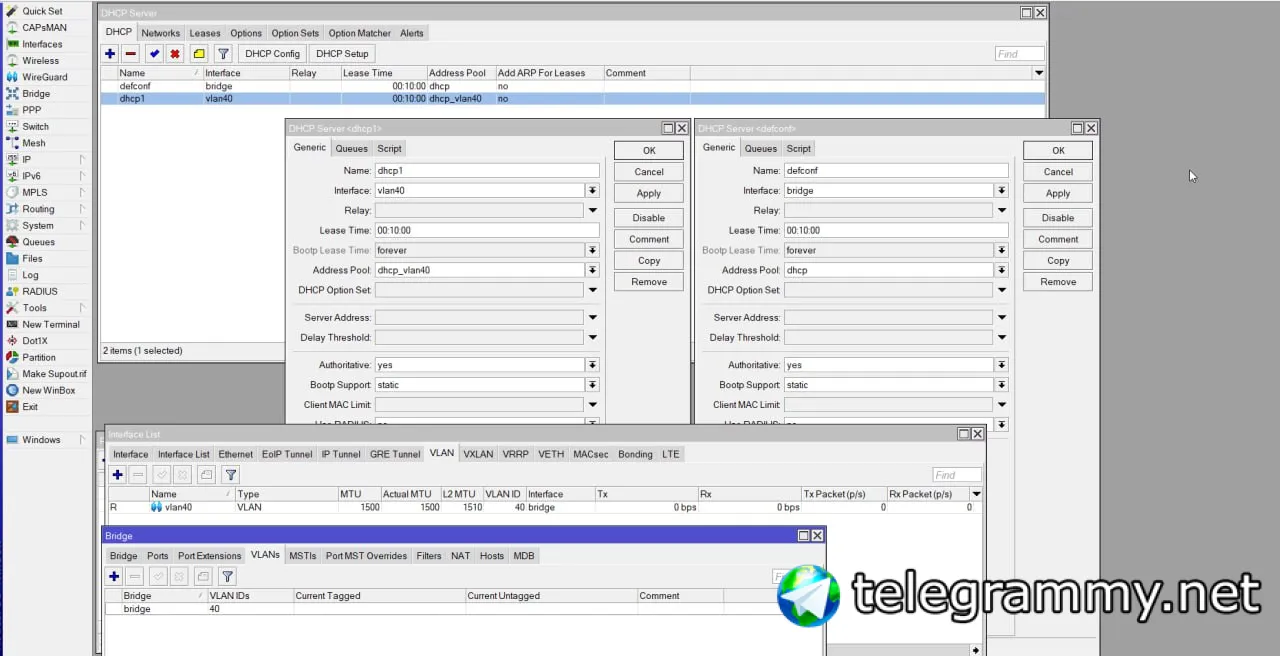The height and width of the screenshot is (656, 1280).
Task: Open CAPsMAN menu item
Action: (x=44, y=28)
